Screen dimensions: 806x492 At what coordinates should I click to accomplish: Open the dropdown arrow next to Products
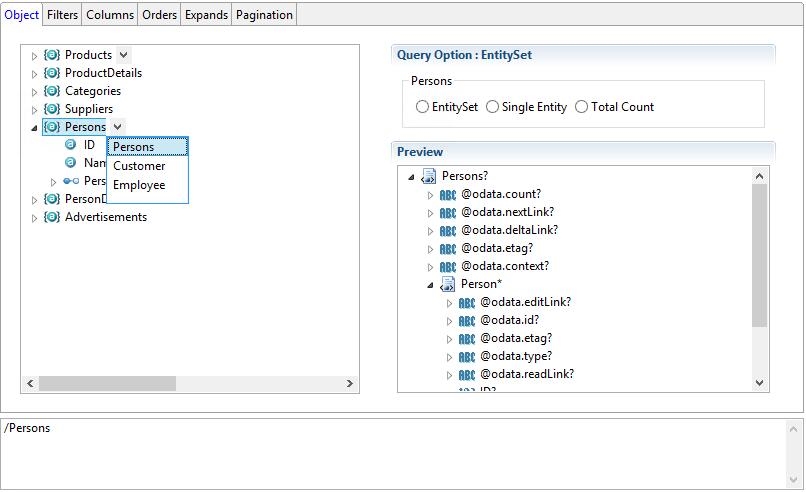123,55
